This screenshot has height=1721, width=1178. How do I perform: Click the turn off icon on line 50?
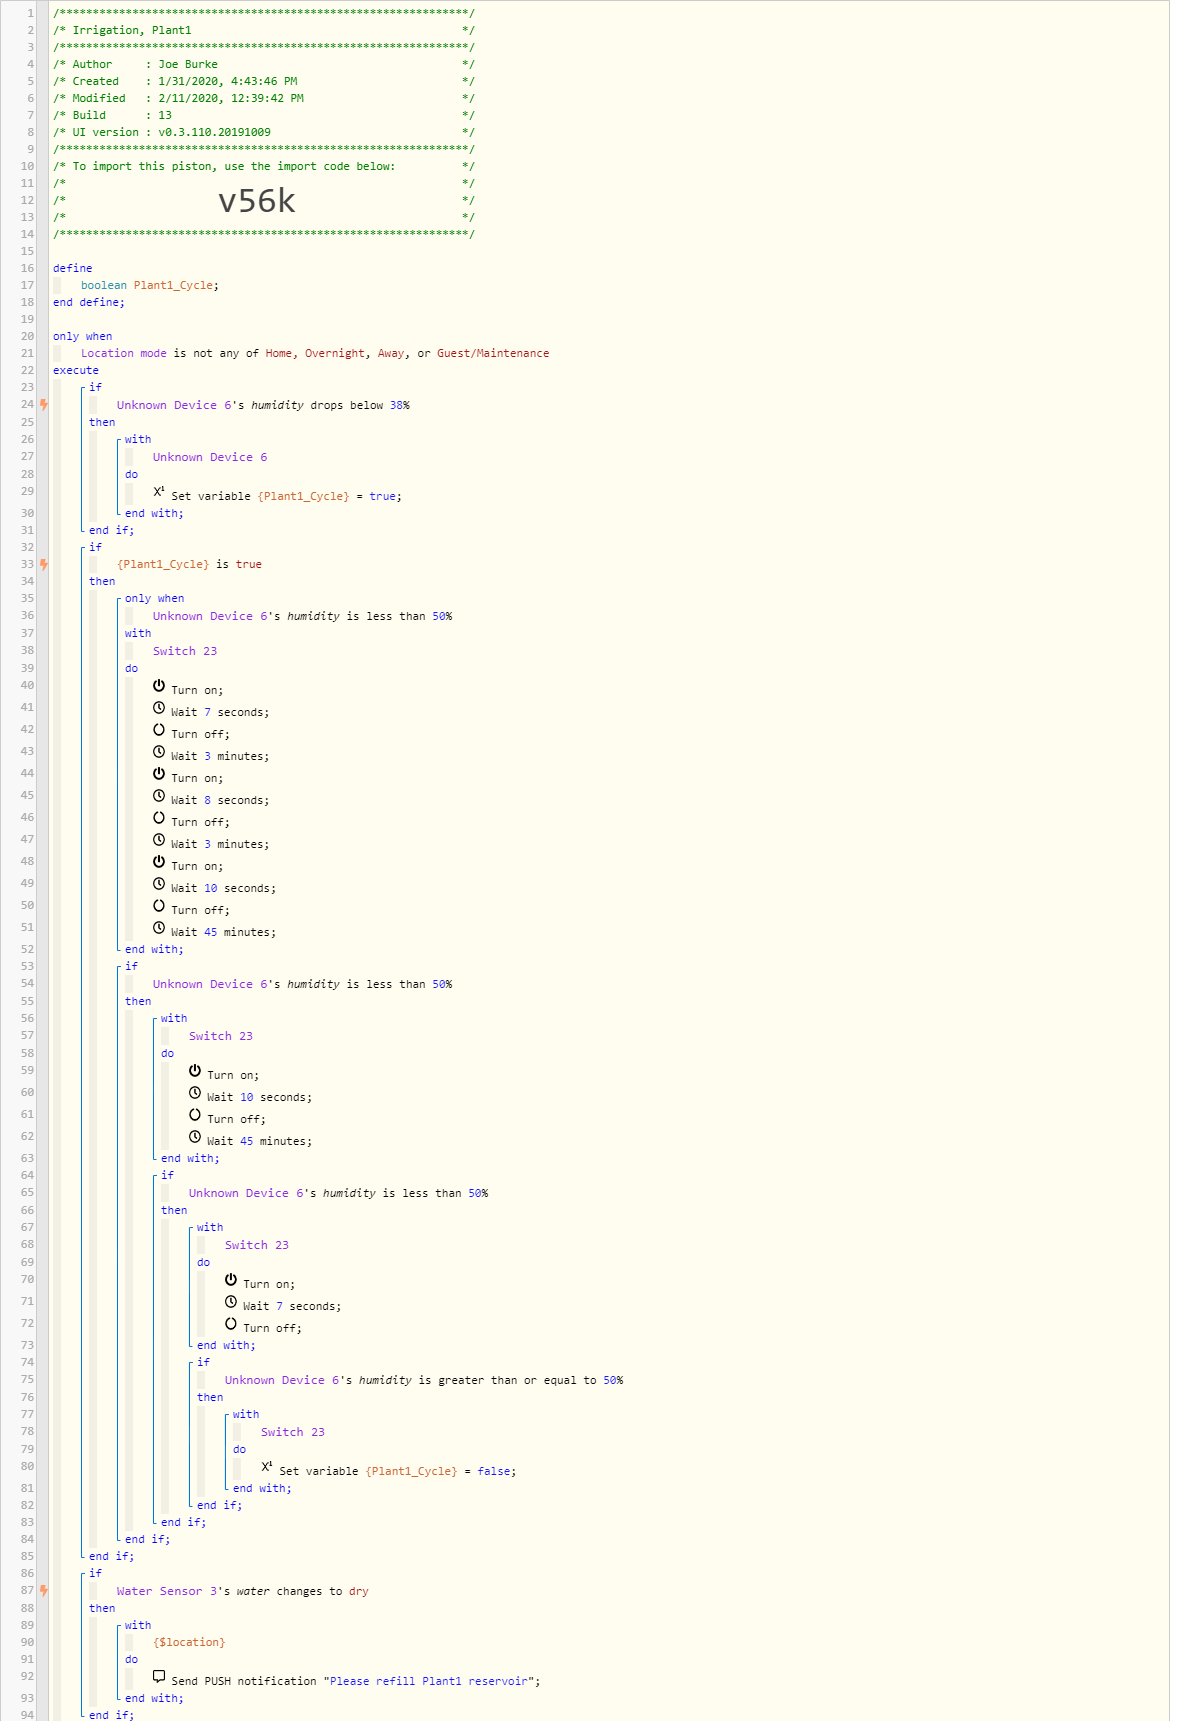coord(159,906)
